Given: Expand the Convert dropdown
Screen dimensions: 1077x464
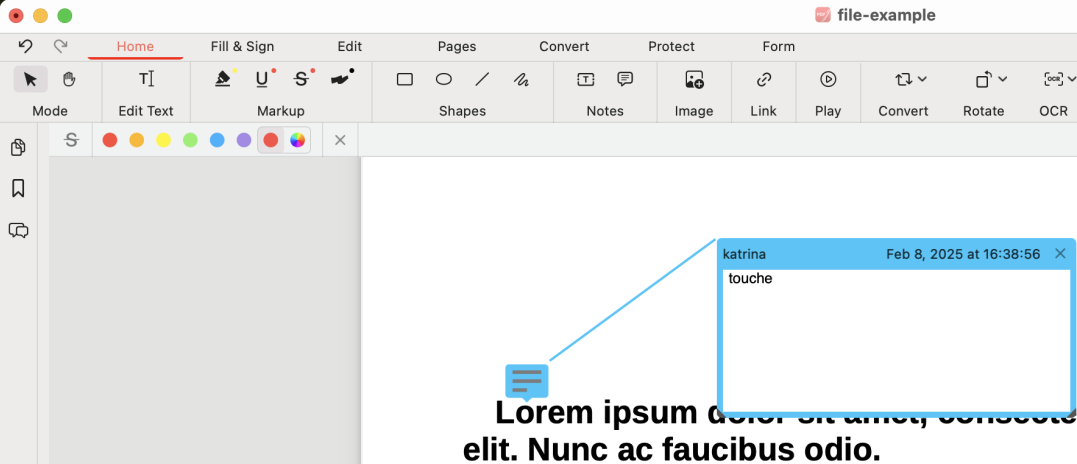Looking at the screenshot, I should click(910, 79).
